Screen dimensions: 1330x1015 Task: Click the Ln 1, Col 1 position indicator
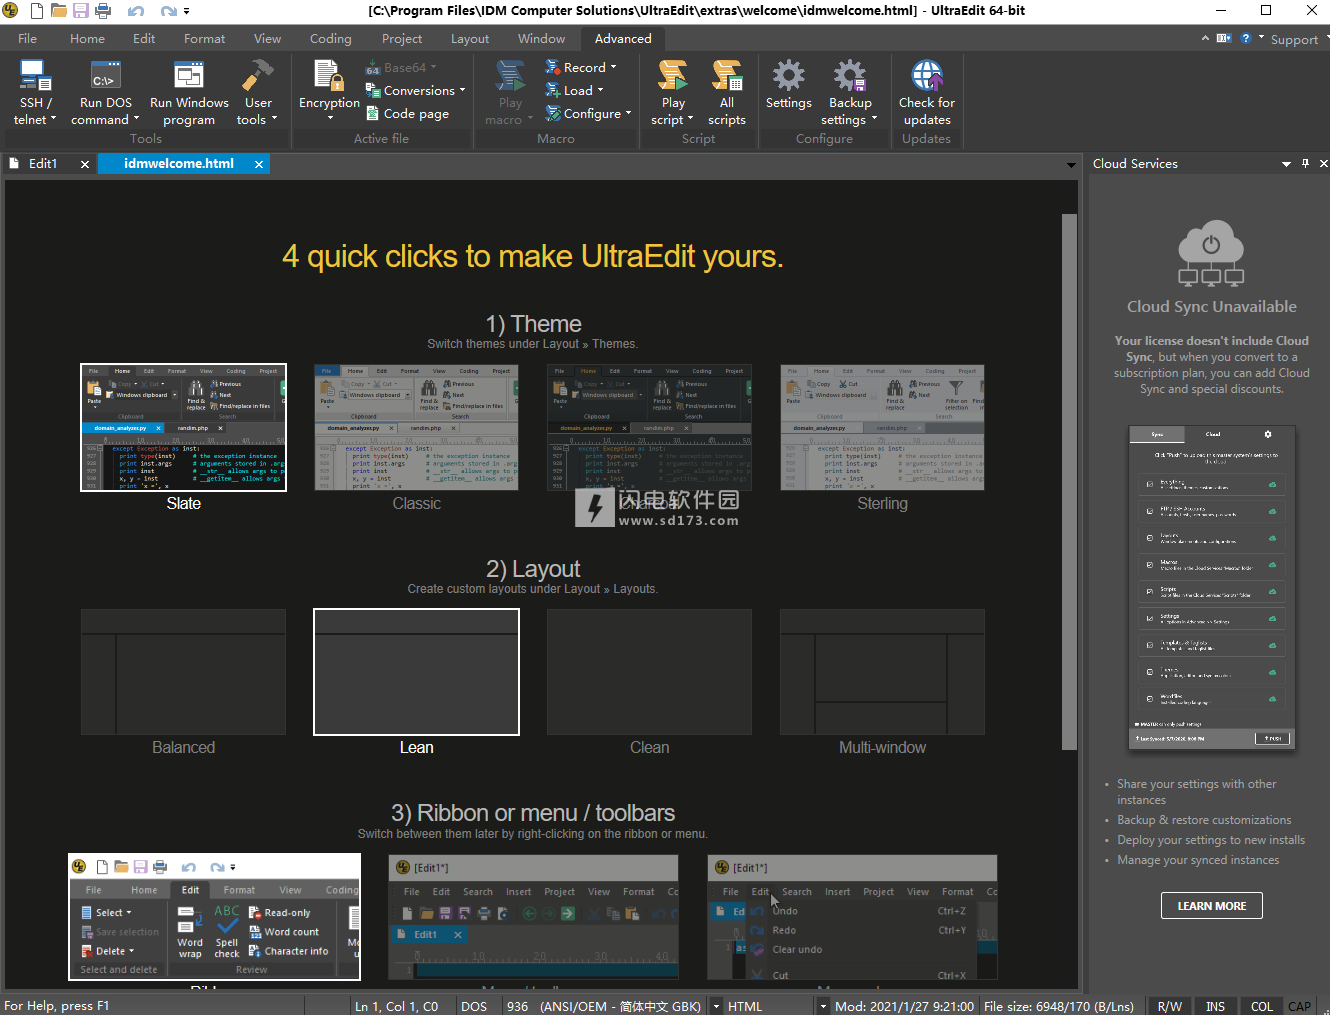coord(397,1006)
